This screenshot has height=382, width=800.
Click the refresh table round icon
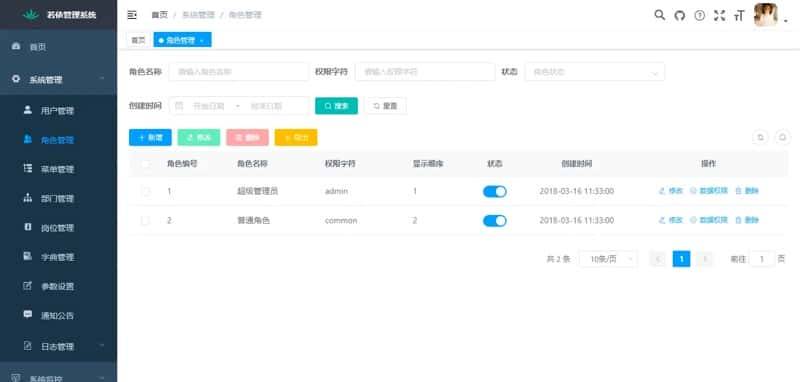(x=760, y=137)
